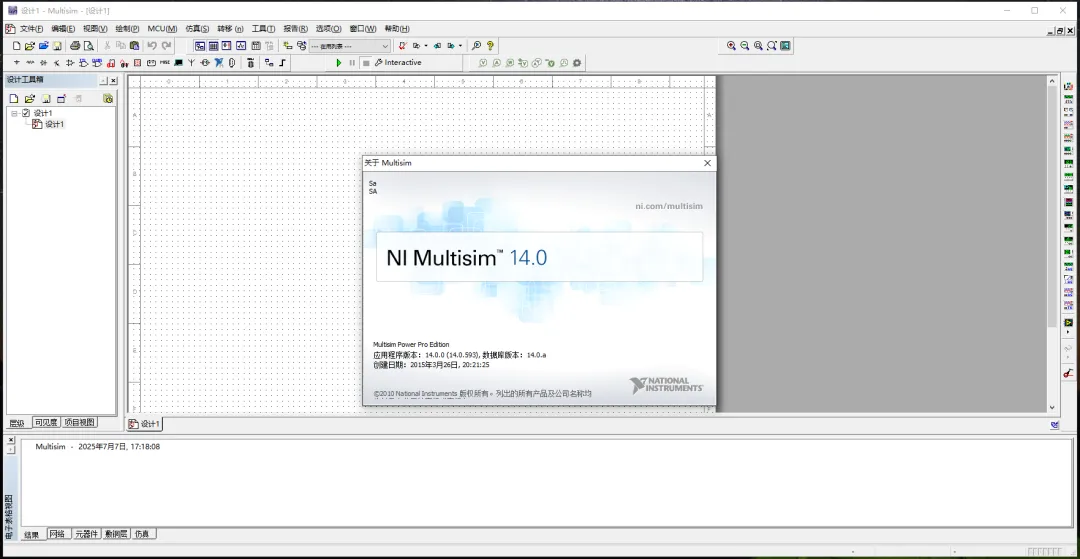The width and height of the screenshot is (1080, 559).
Task: Click the Grapher icon in the toolbar
Action: pyautogui.click(x=240, y=46)
